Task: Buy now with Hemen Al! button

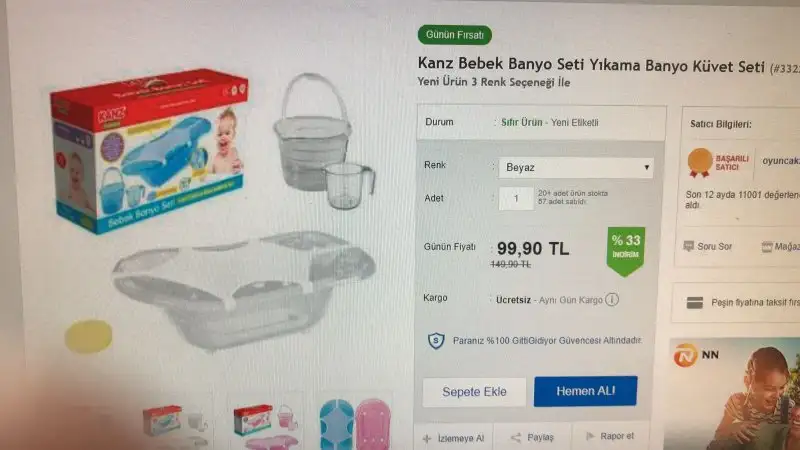Action: (585, 391)
